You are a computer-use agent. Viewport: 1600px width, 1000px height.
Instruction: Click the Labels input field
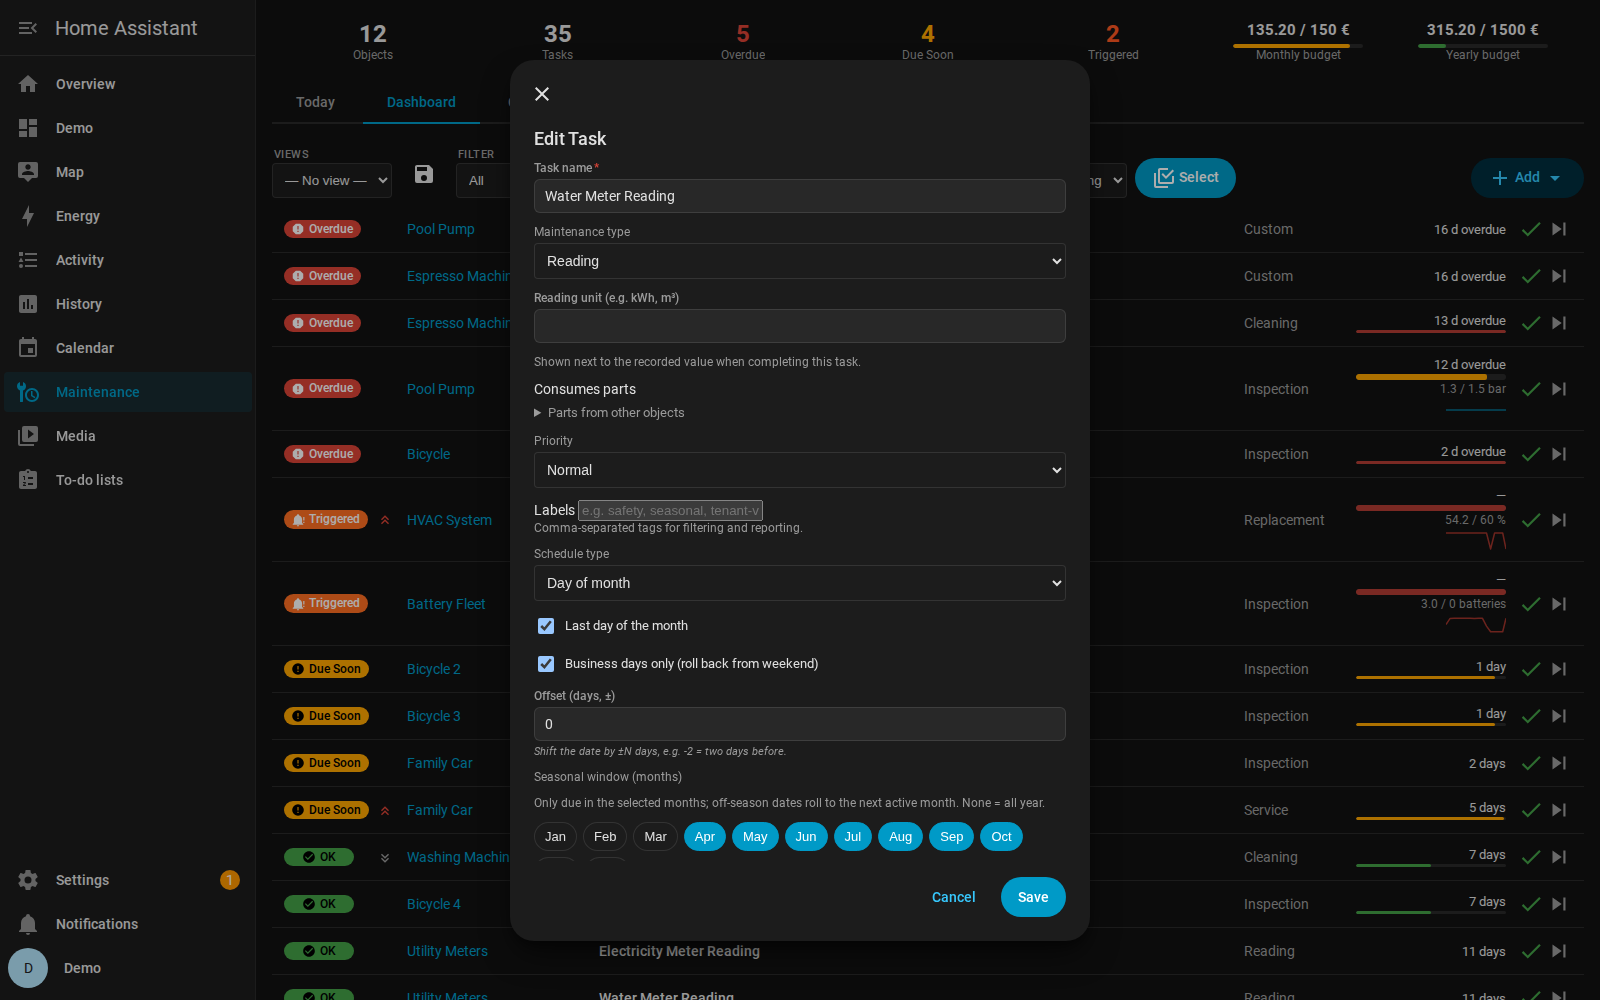(670, 510)
